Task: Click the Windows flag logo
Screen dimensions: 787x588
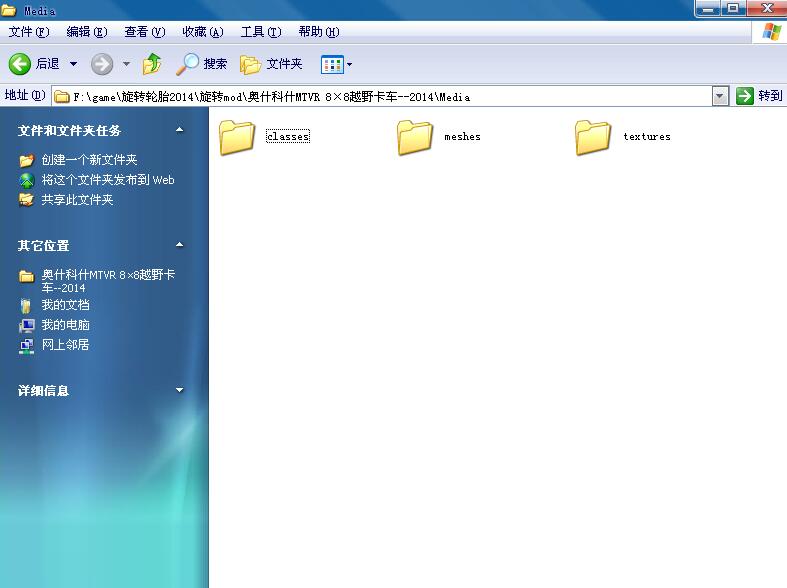Action: click(x=771, y=33)
